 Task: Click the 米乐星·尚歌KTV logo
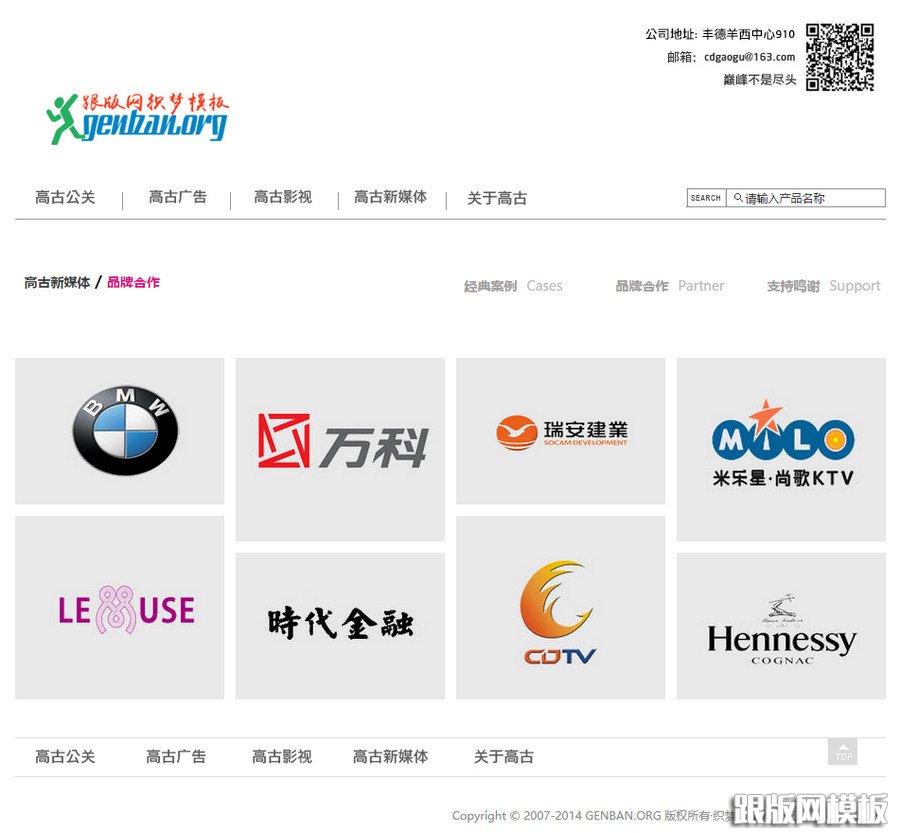pos(779,448)
